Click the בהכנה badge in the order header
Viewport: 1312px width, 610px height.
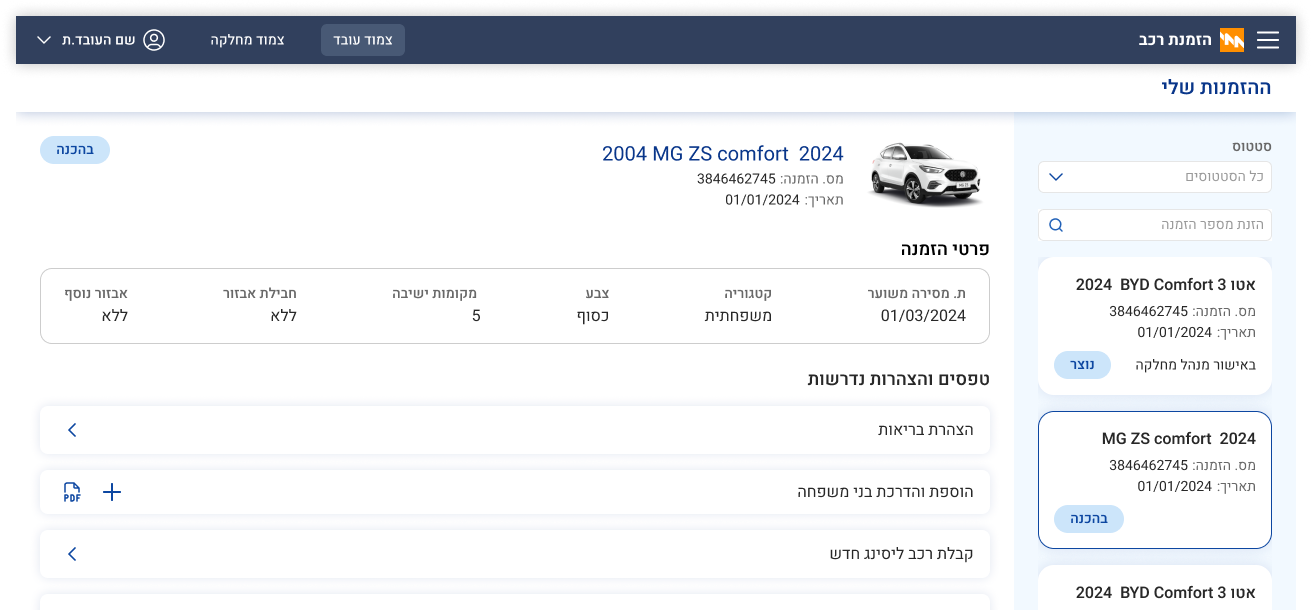tap(75, 150)
